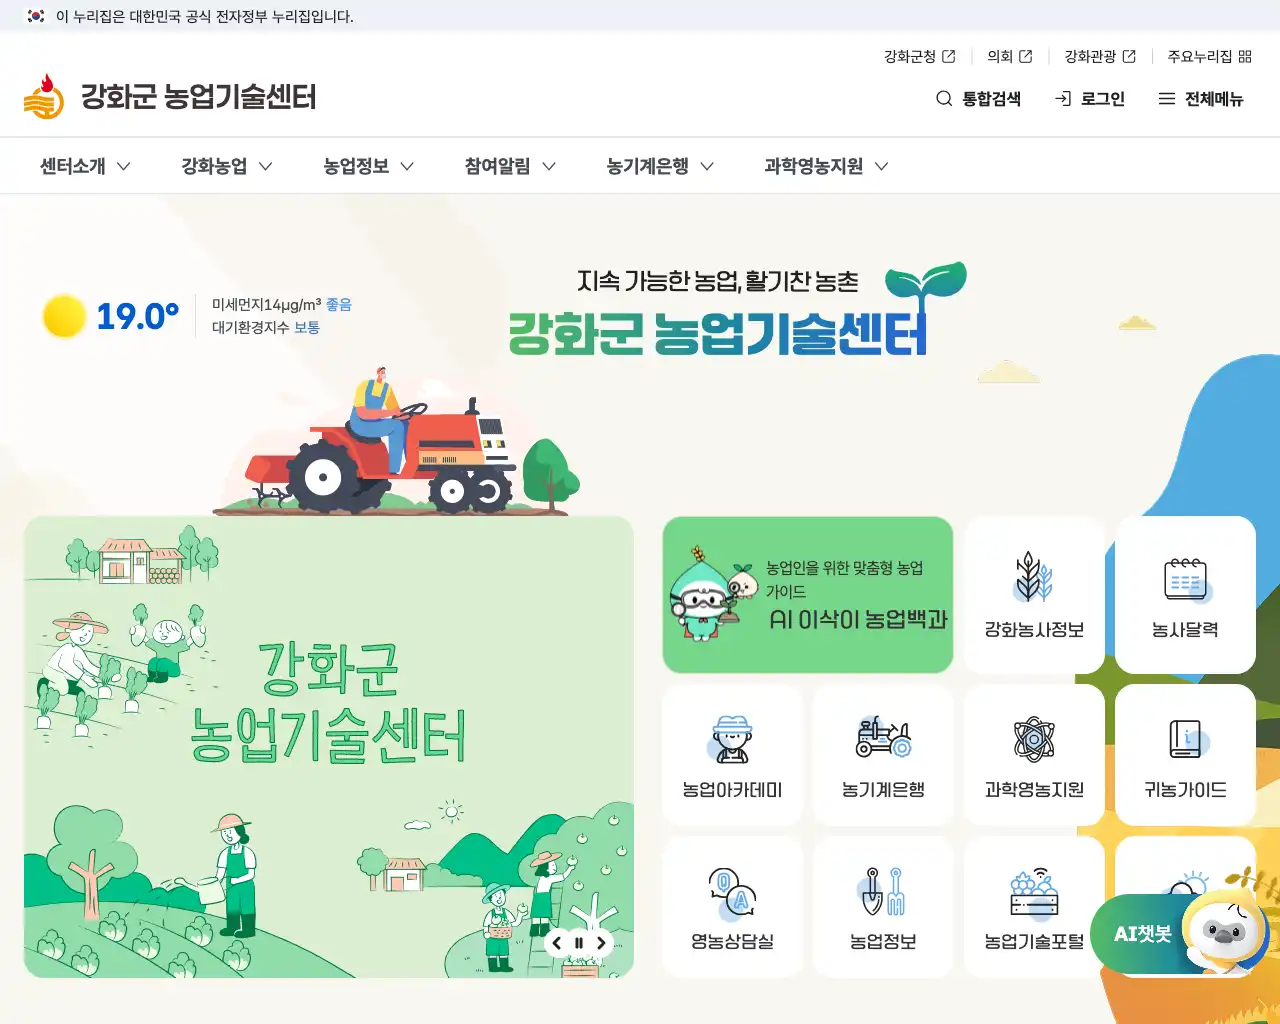This screenshot has width=1280, height=1024.
Task: Expand the 농기계은행 menu in navigation bar
Action: (x=661, y=166)
